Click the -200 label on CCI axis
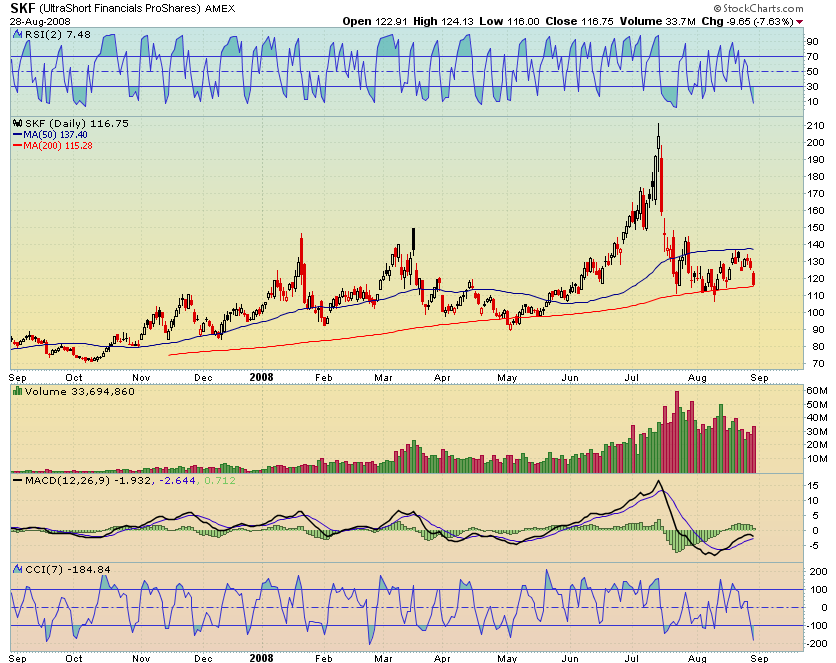836x663 pixels. (x=816, y=644)
